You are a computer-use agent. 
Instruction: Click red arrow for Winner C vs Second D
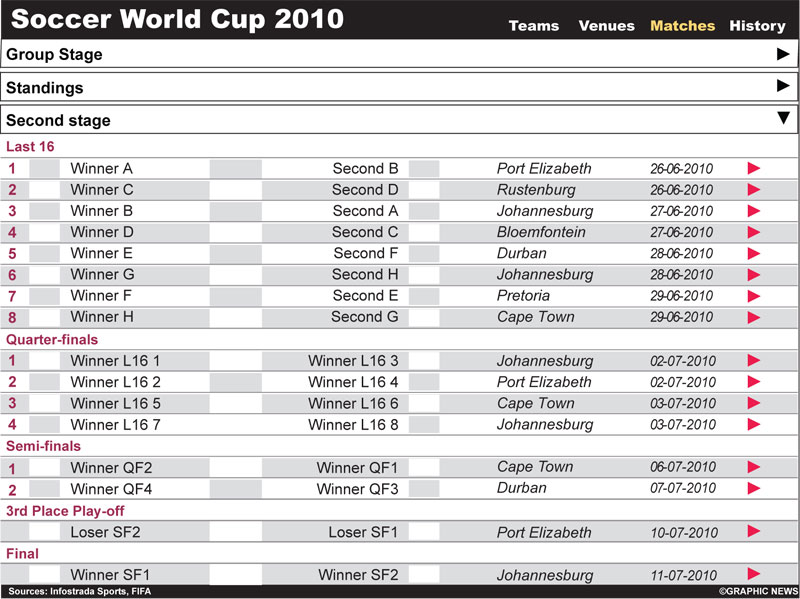click(754, 190)
